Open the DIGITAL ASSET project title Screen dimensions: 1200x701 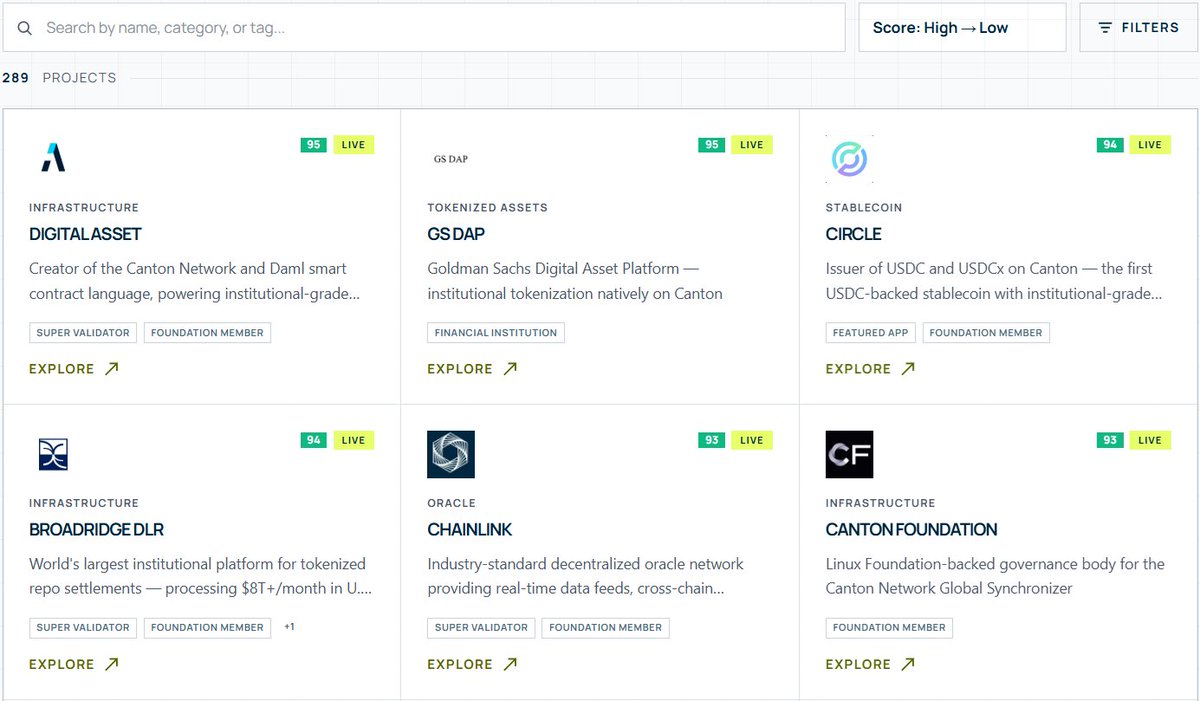pyautogui.click(x=86, y=234)
